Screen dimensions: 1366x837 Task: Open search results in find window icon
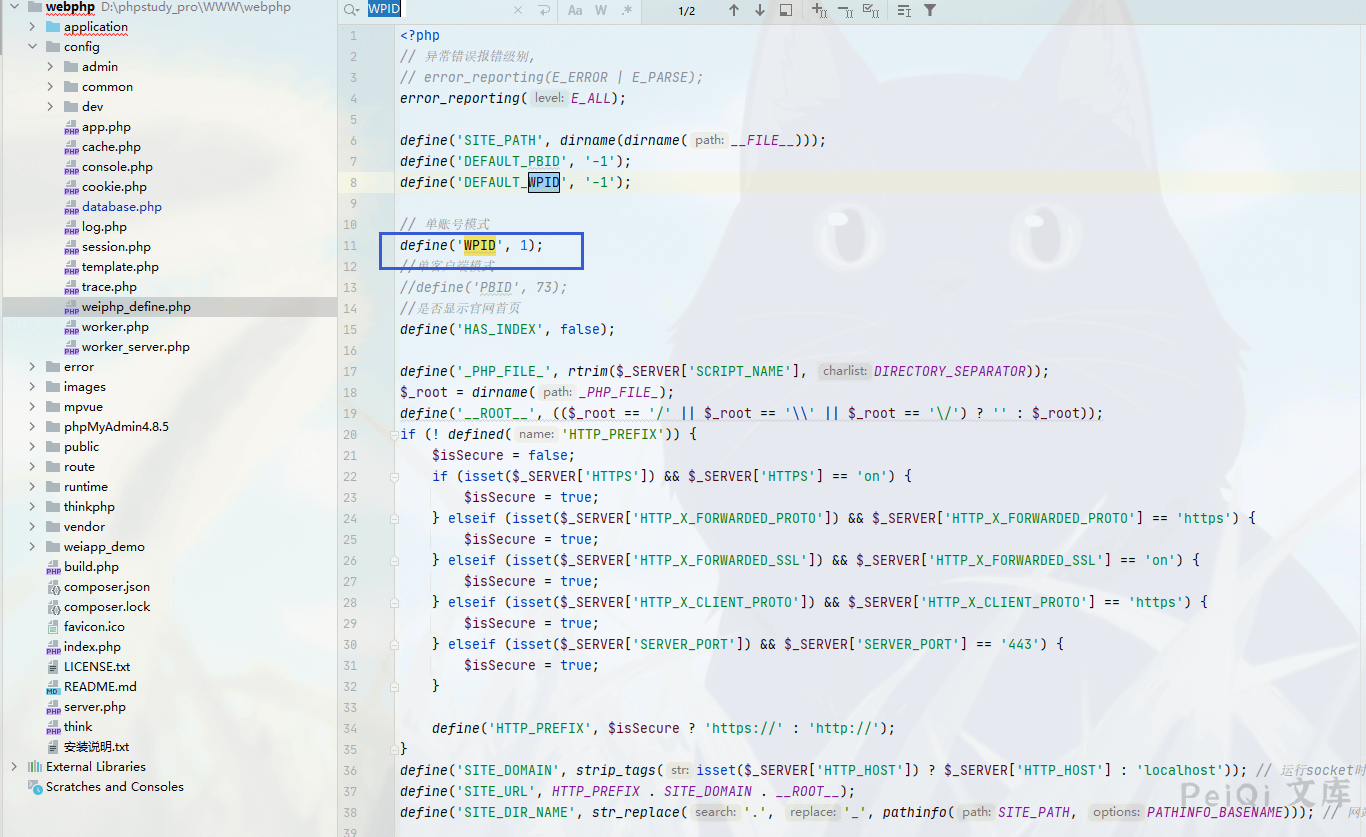(786, 10)
